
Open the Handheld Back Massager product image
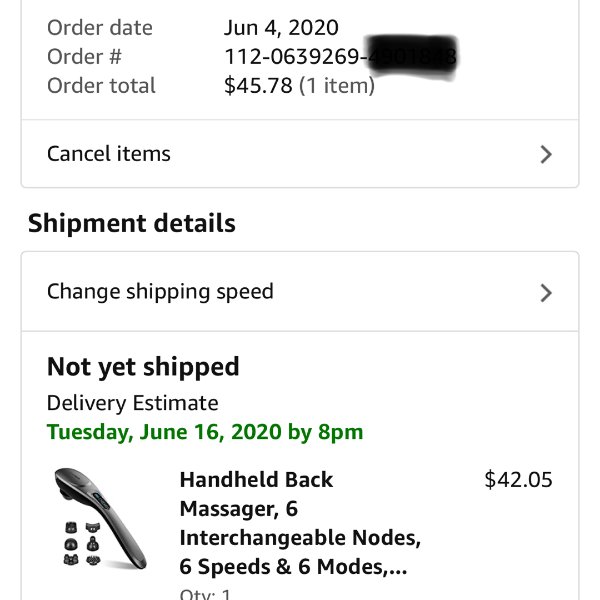tap(101, 518)
